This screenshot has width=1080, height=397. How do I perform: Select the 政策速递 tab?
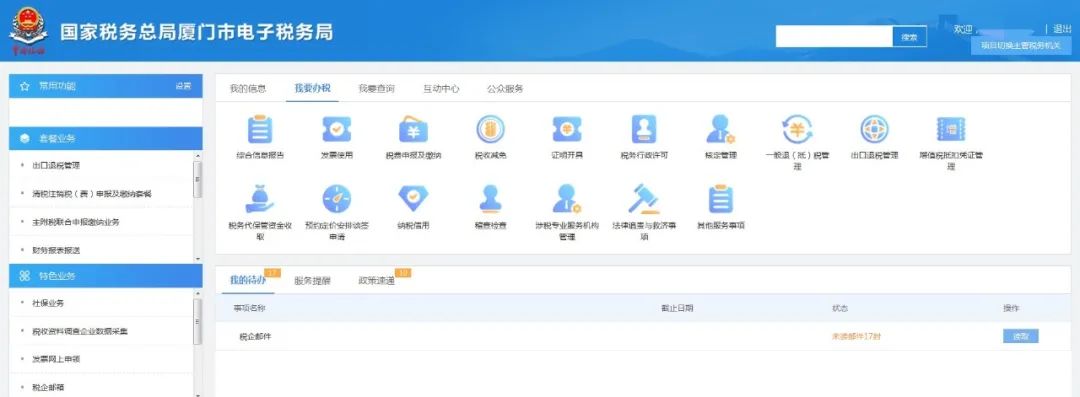(x=377, y=281)
